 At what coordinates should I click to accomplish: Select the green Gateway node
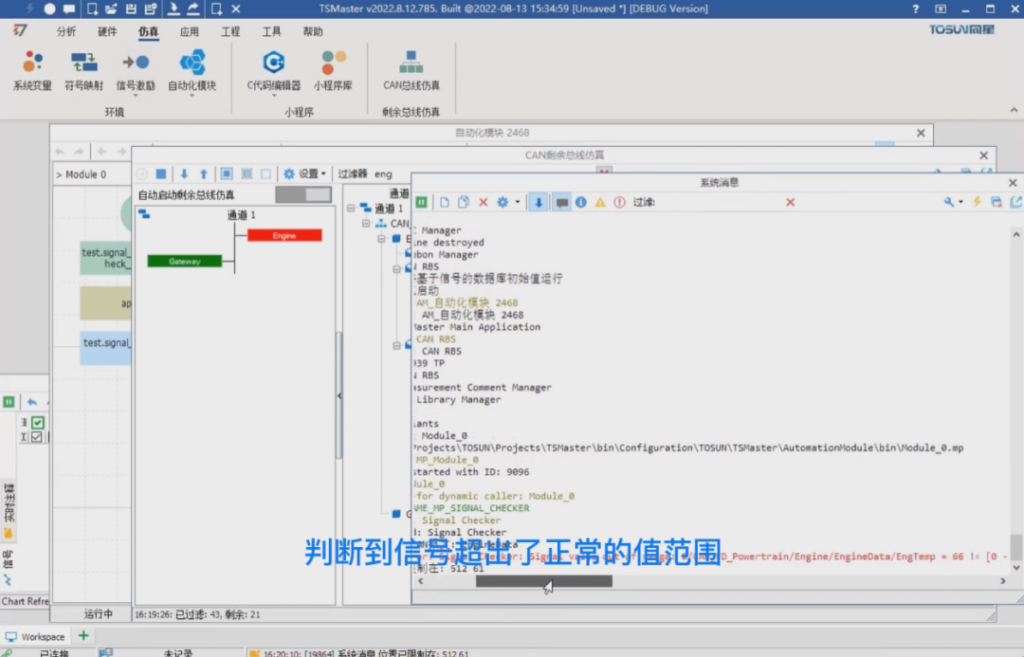pyautogui.click(x=185, y=261)
